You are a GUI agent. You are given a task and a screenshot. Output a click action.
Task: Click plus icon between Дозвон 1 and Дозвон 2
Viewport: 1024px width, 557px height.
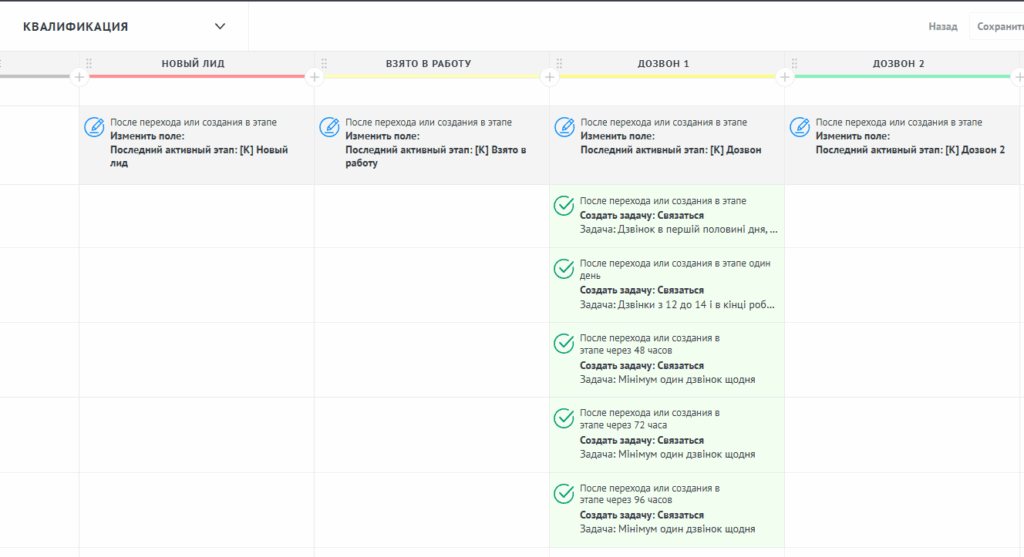click(785, 77)
